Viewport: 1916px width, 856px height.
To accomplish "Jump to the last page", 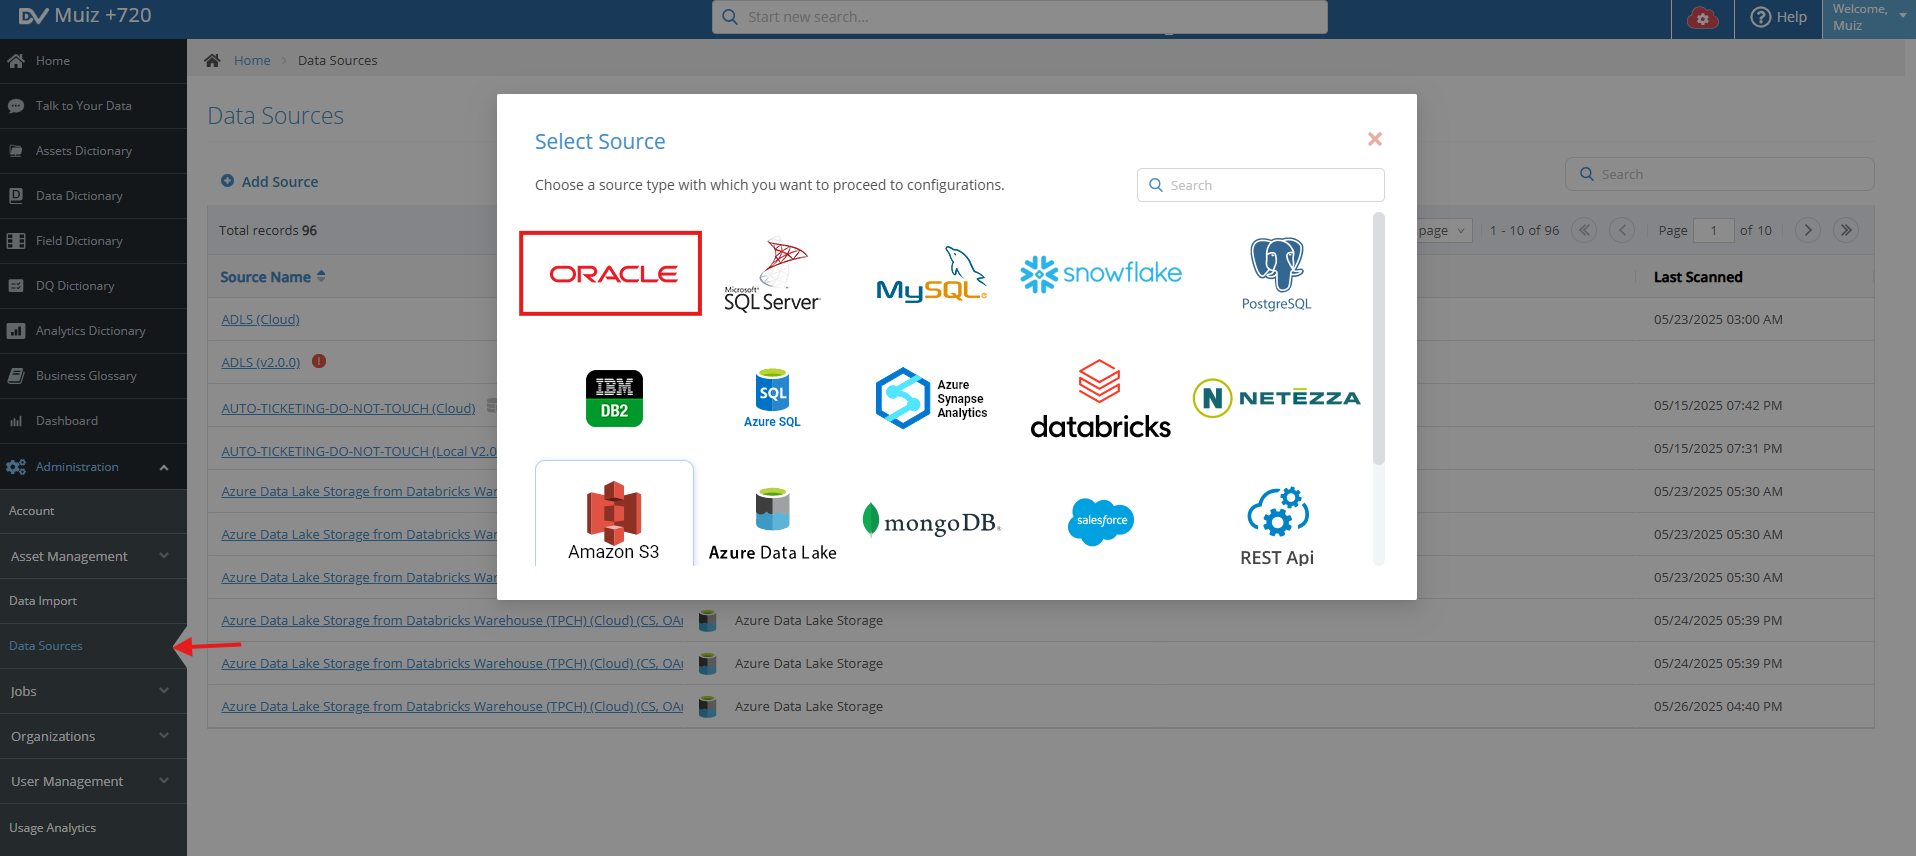I will [x=1847, y=231].
